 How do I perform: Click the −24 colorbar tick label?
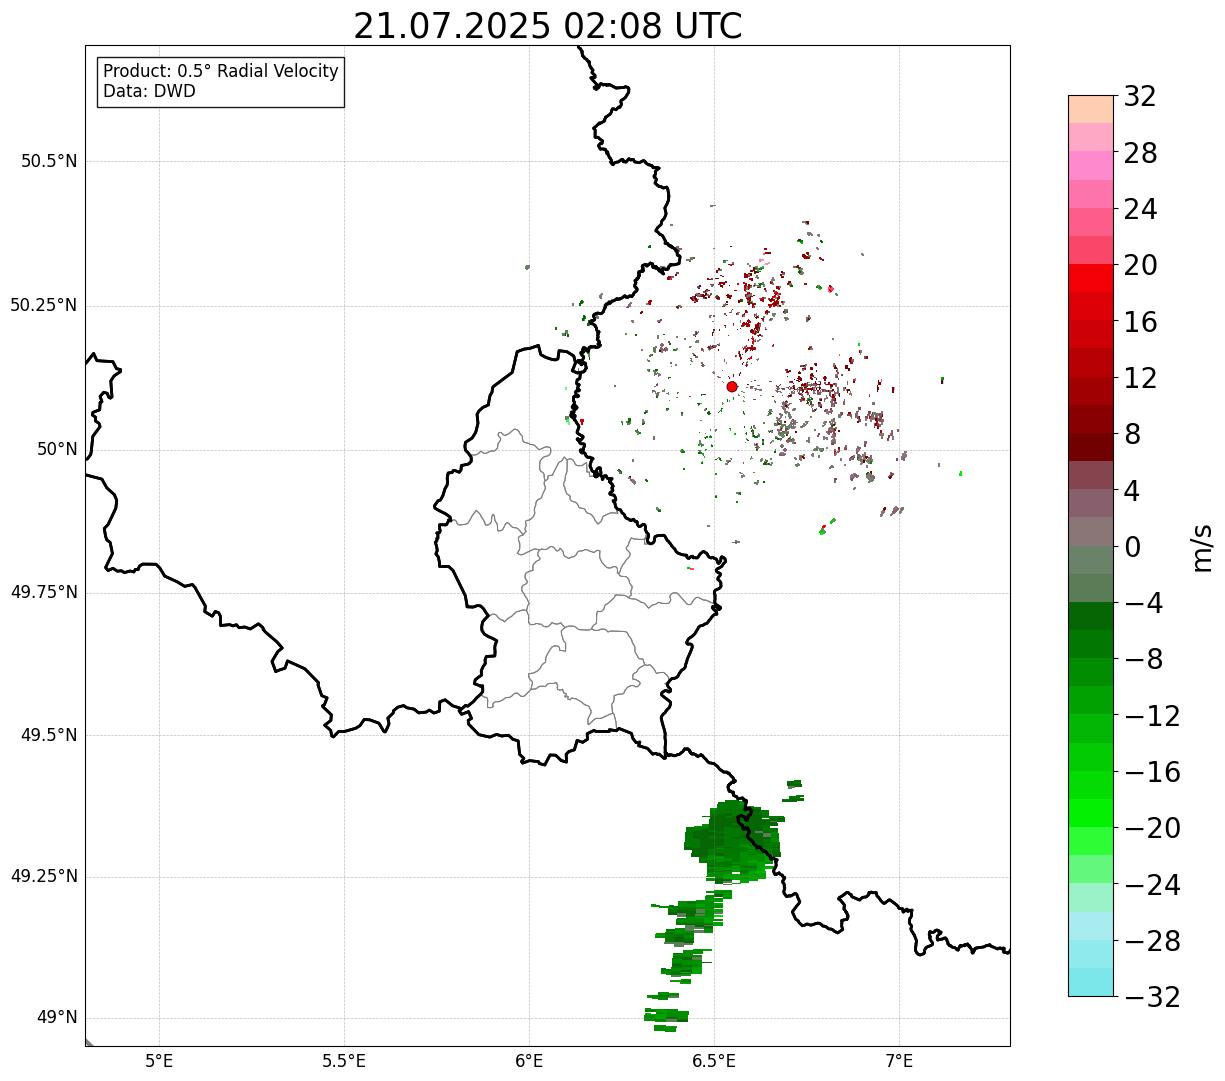1152,885
